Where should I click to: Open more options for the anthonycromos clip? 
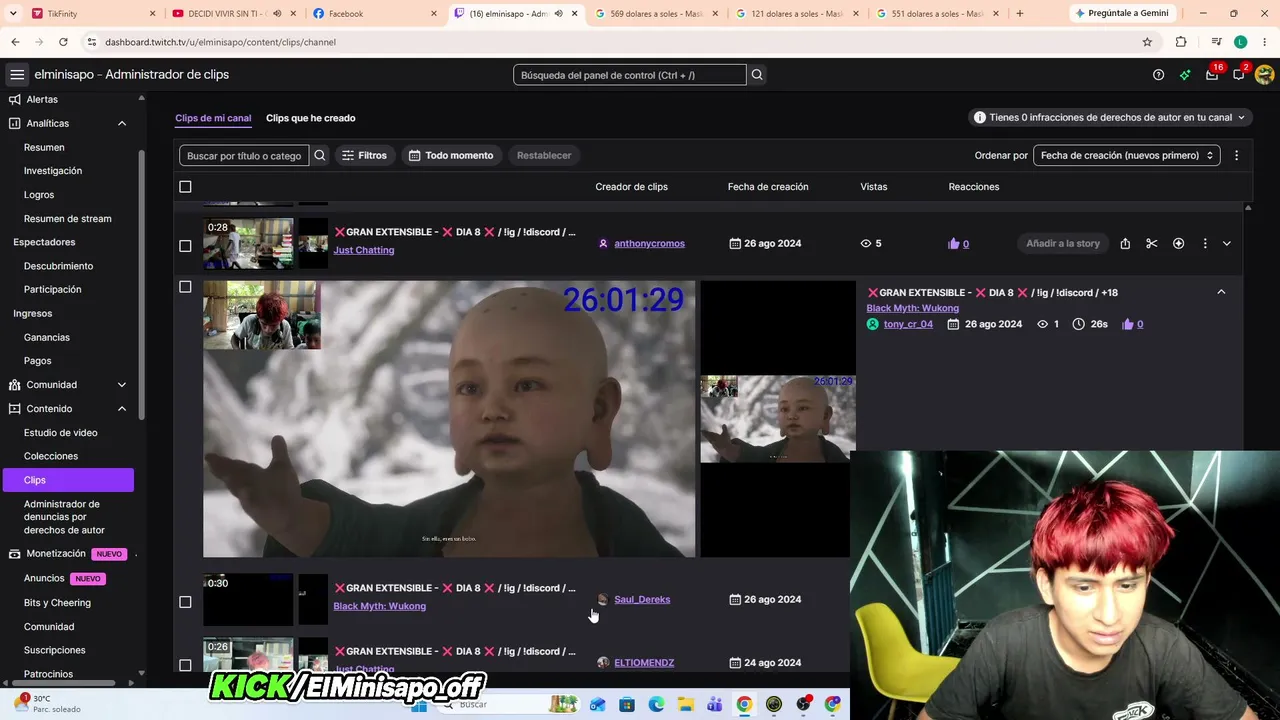[x=1205, y=244]
